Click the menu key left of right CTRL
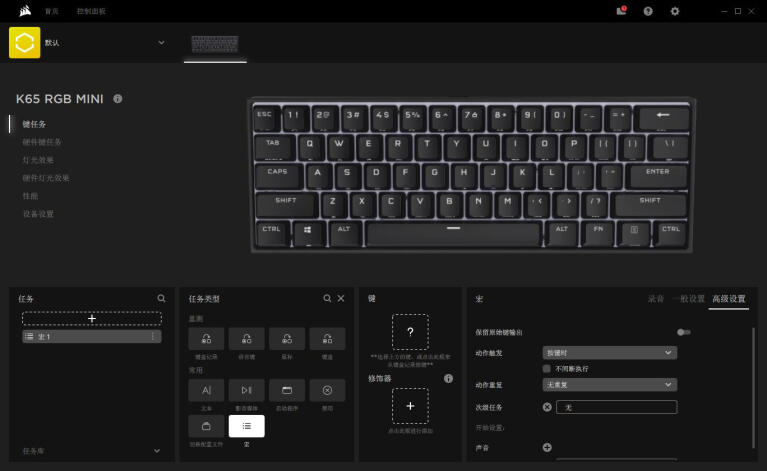This screenshot has width=767, height=471. click(x=634, y=232)
